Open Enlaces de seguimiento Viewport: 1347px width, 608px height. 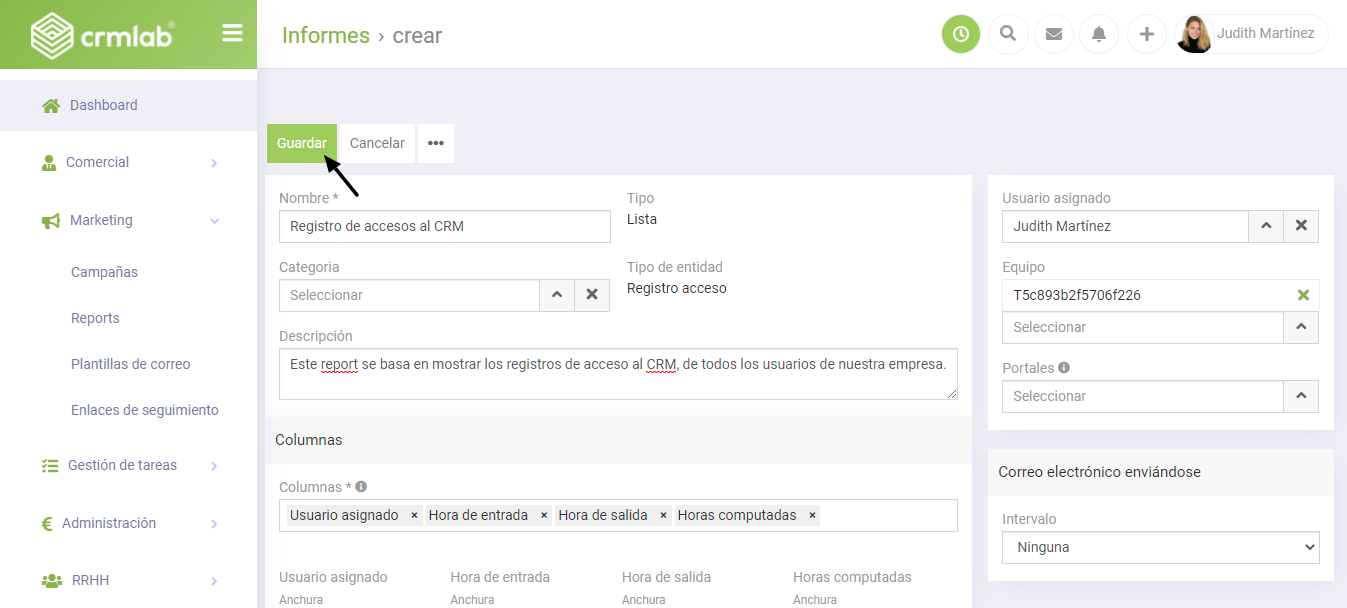coord(144,410)
